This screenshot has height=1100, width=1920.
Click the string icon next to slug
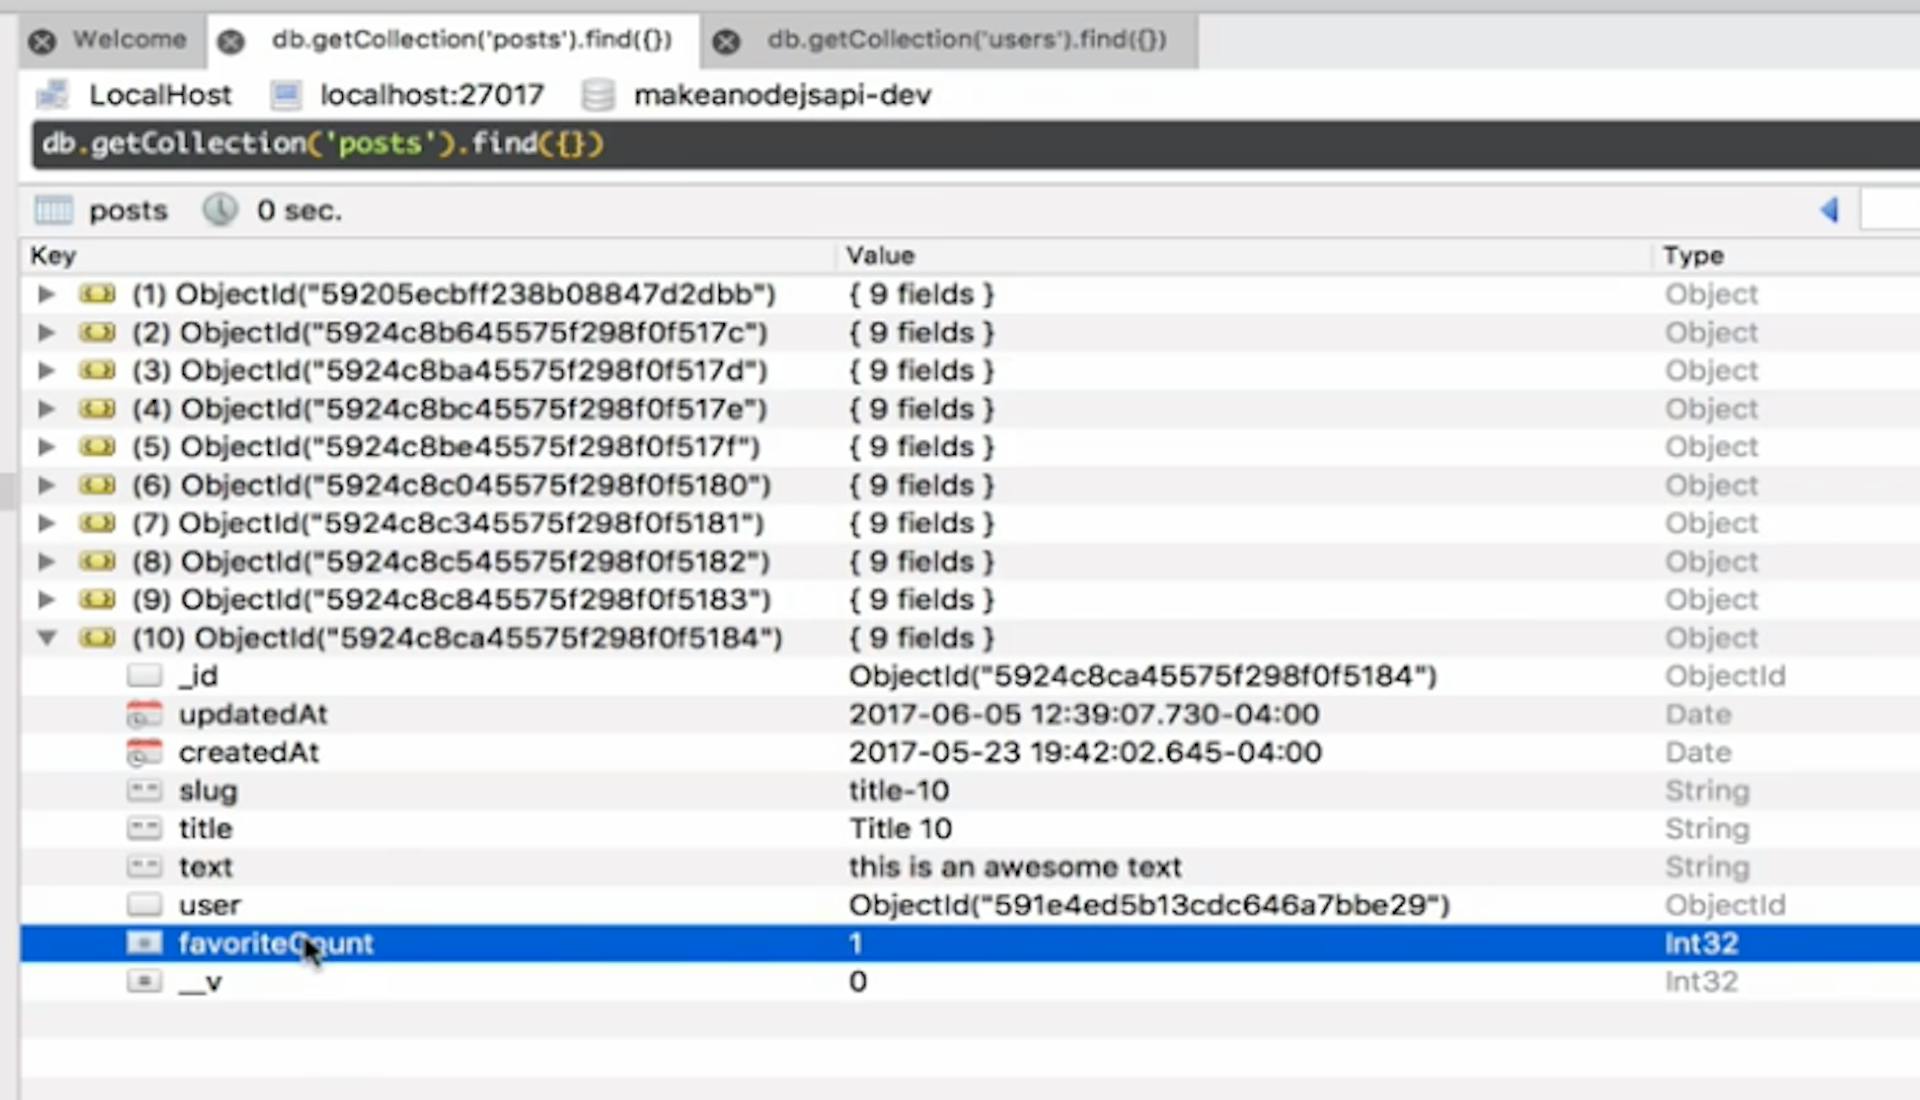144,791
